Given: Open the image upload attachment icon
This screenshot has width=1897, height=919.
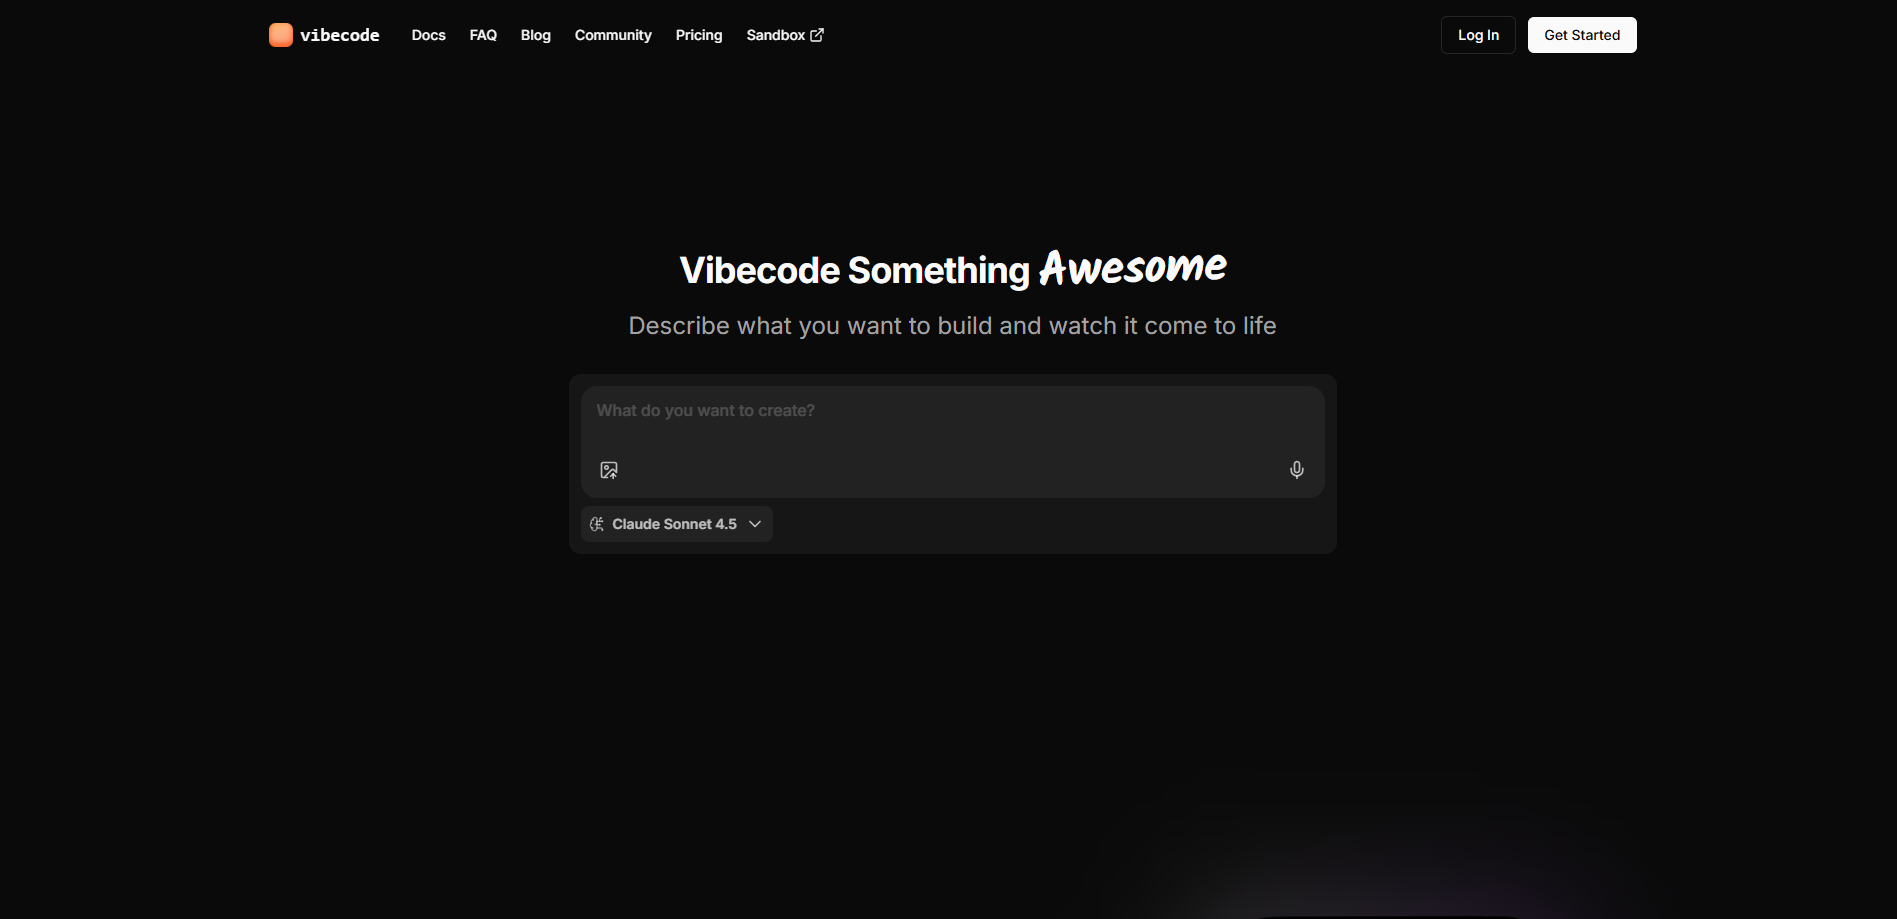Looking at the screenshot, I should [609, 470].
